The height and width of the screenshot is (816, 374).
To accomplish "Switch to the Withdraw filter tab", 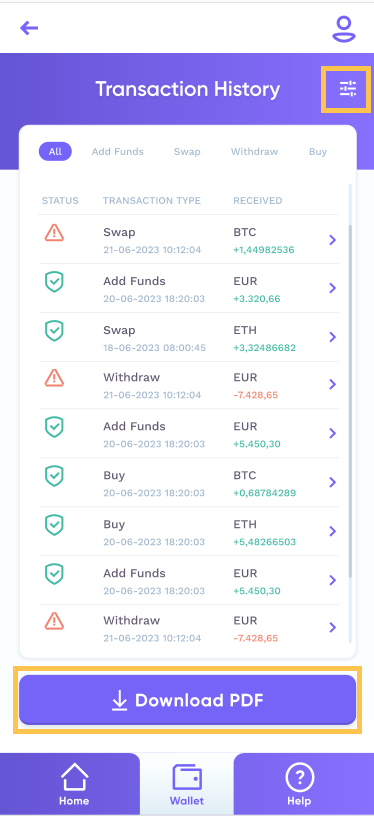I will (x=254, y=151).
